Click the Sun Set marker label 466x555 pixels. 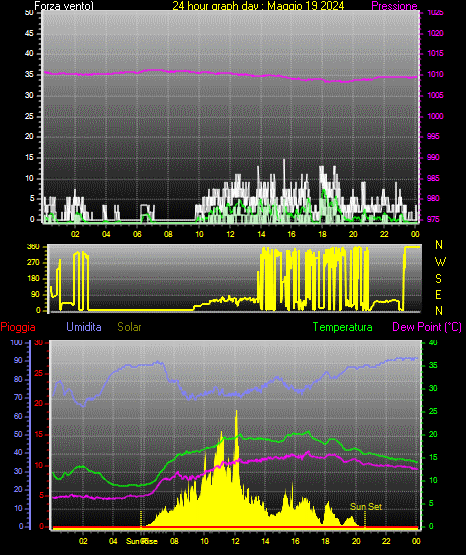[x=366, y=507]
